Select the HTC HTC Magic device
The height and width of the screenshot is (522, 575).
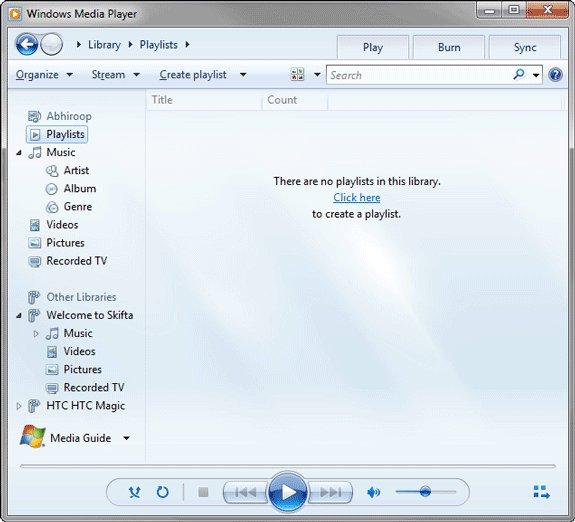coord(85,406)
